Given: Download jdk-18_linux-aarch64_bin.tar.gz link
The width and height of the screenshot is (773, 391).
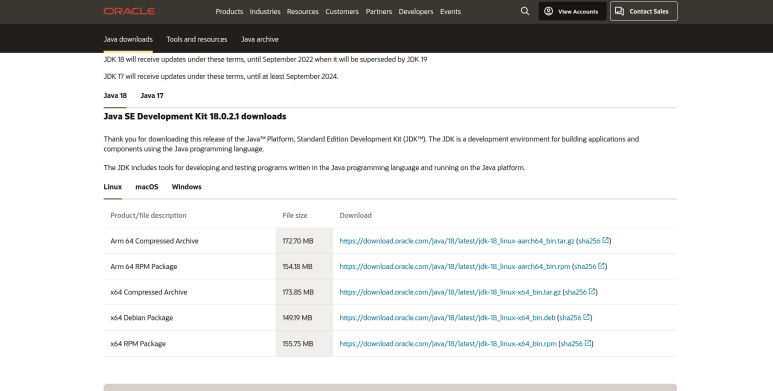Looking at the screenshot, I should pos(457,241).
